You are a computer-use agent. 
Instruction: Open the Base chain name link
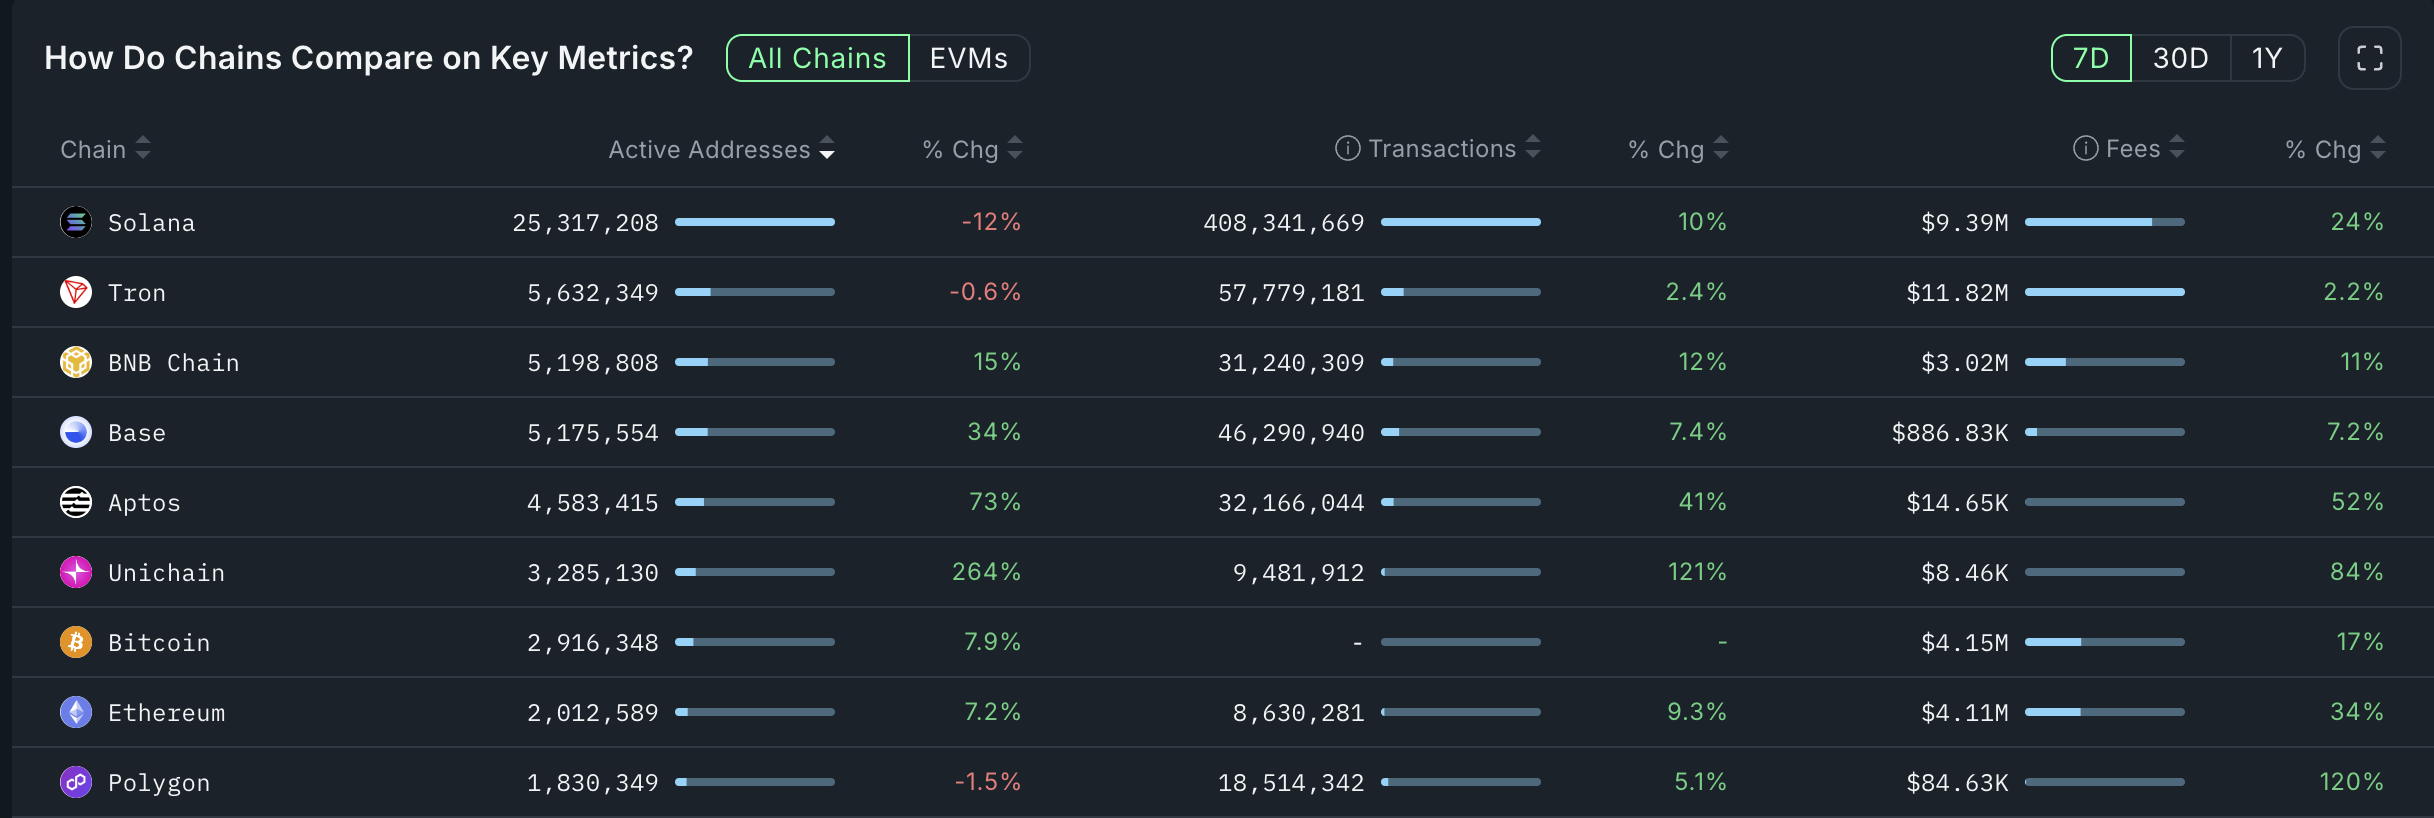(x=137, y=433)
